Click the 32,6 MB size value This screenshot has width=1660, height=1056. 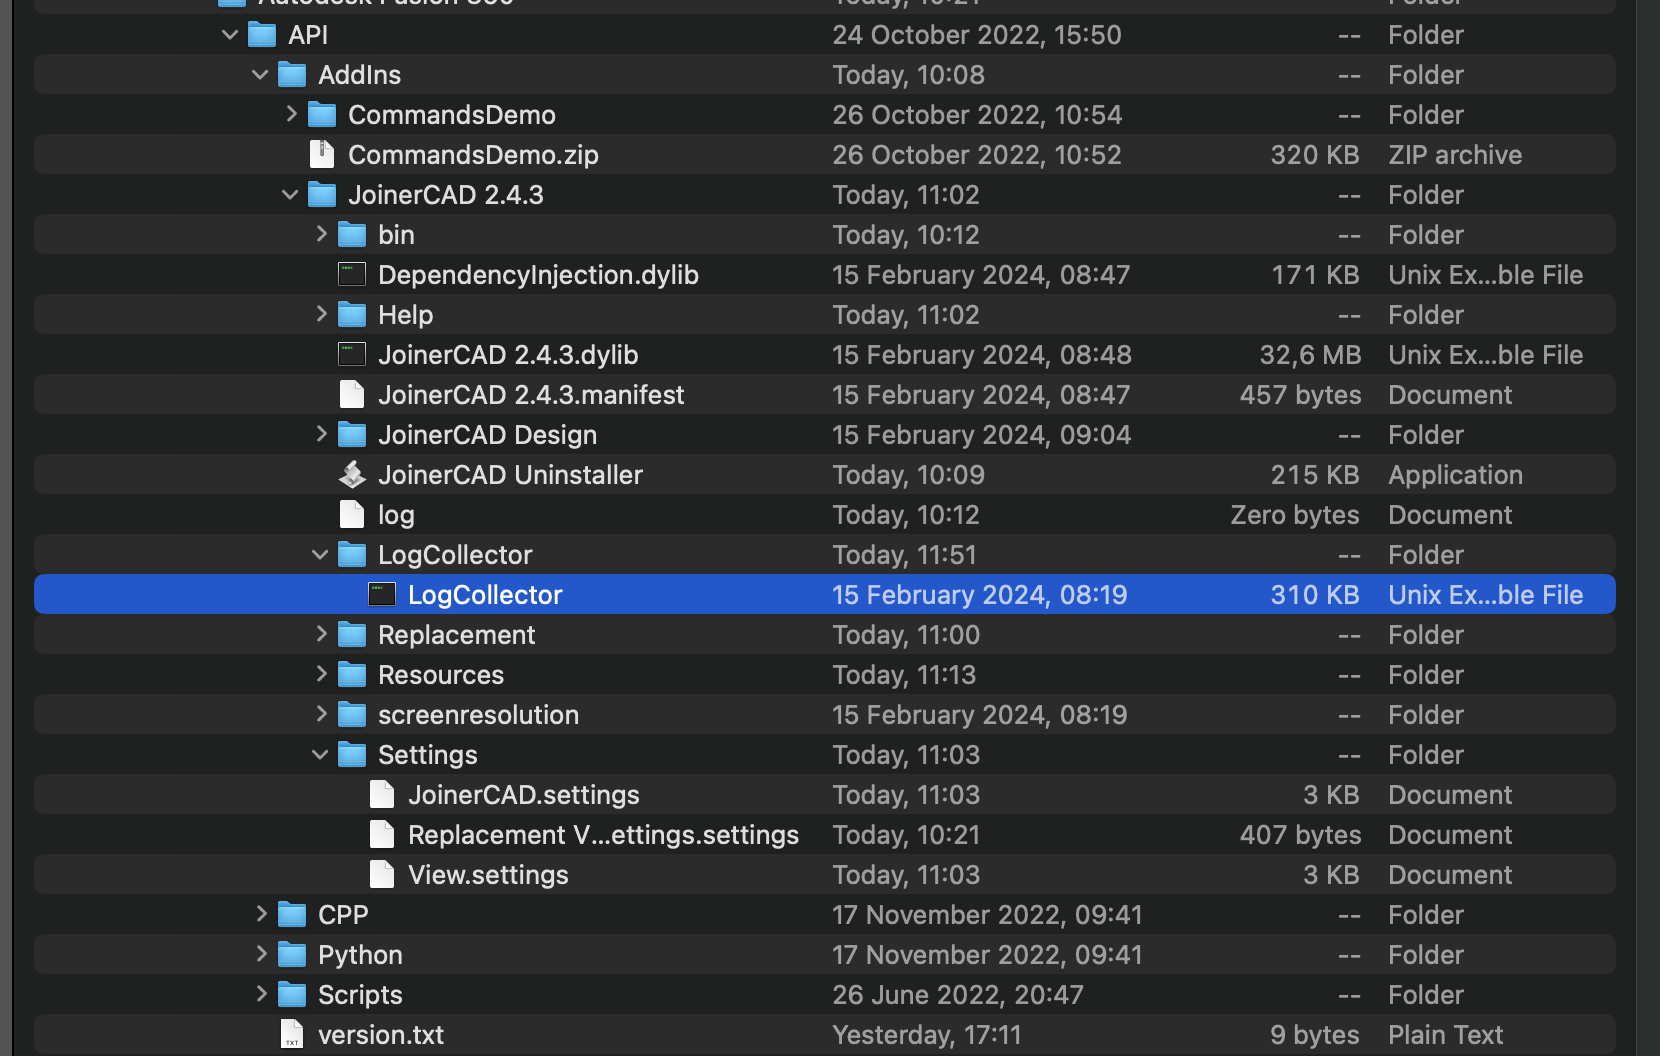pos(1310,355)
